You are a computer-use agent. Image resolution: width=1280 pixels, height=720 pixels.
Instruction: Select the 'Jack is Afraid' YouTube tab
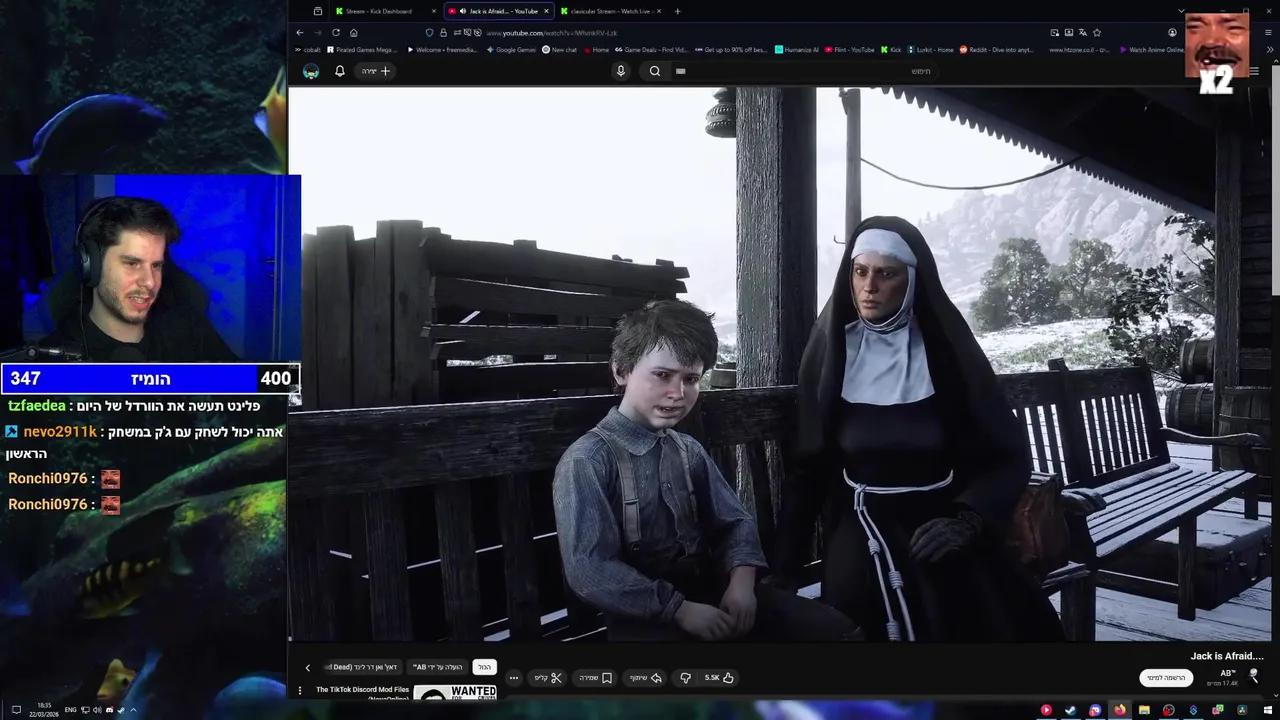497,11
